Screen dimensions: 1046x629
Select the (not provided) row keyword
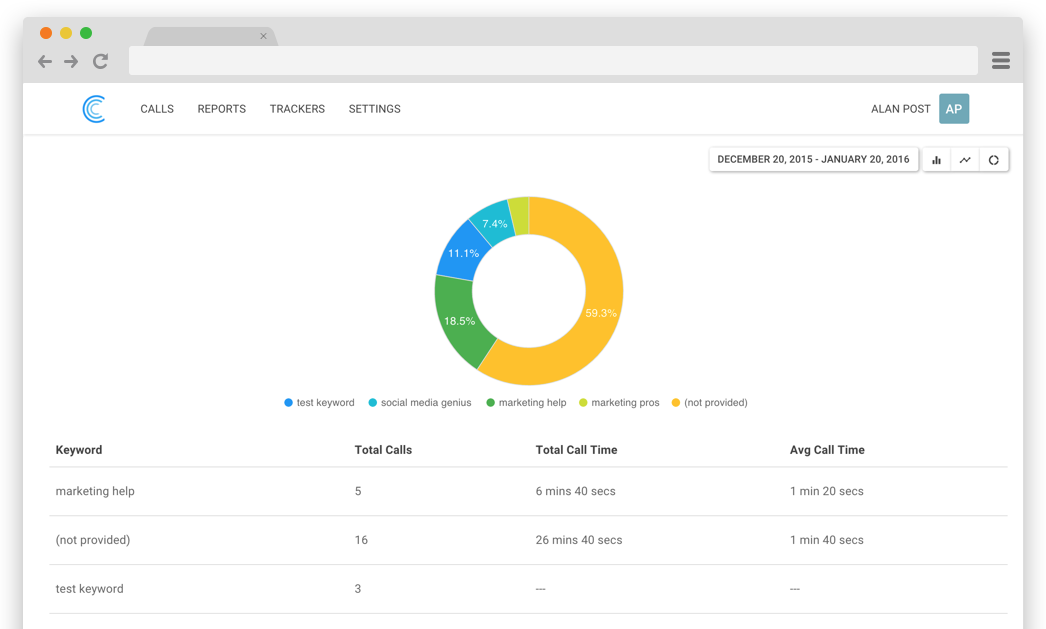point(93,540)
